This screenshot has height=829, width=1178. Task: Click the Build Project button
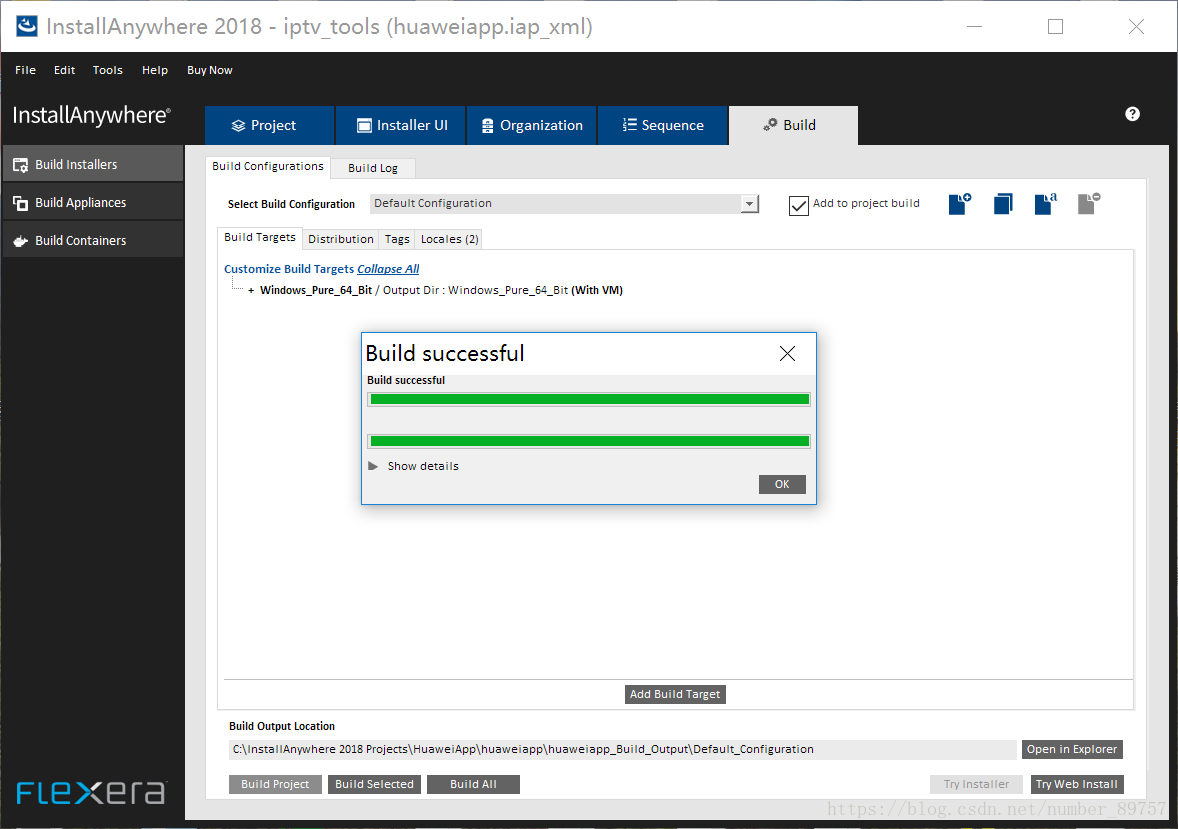[x=275, y=784]
